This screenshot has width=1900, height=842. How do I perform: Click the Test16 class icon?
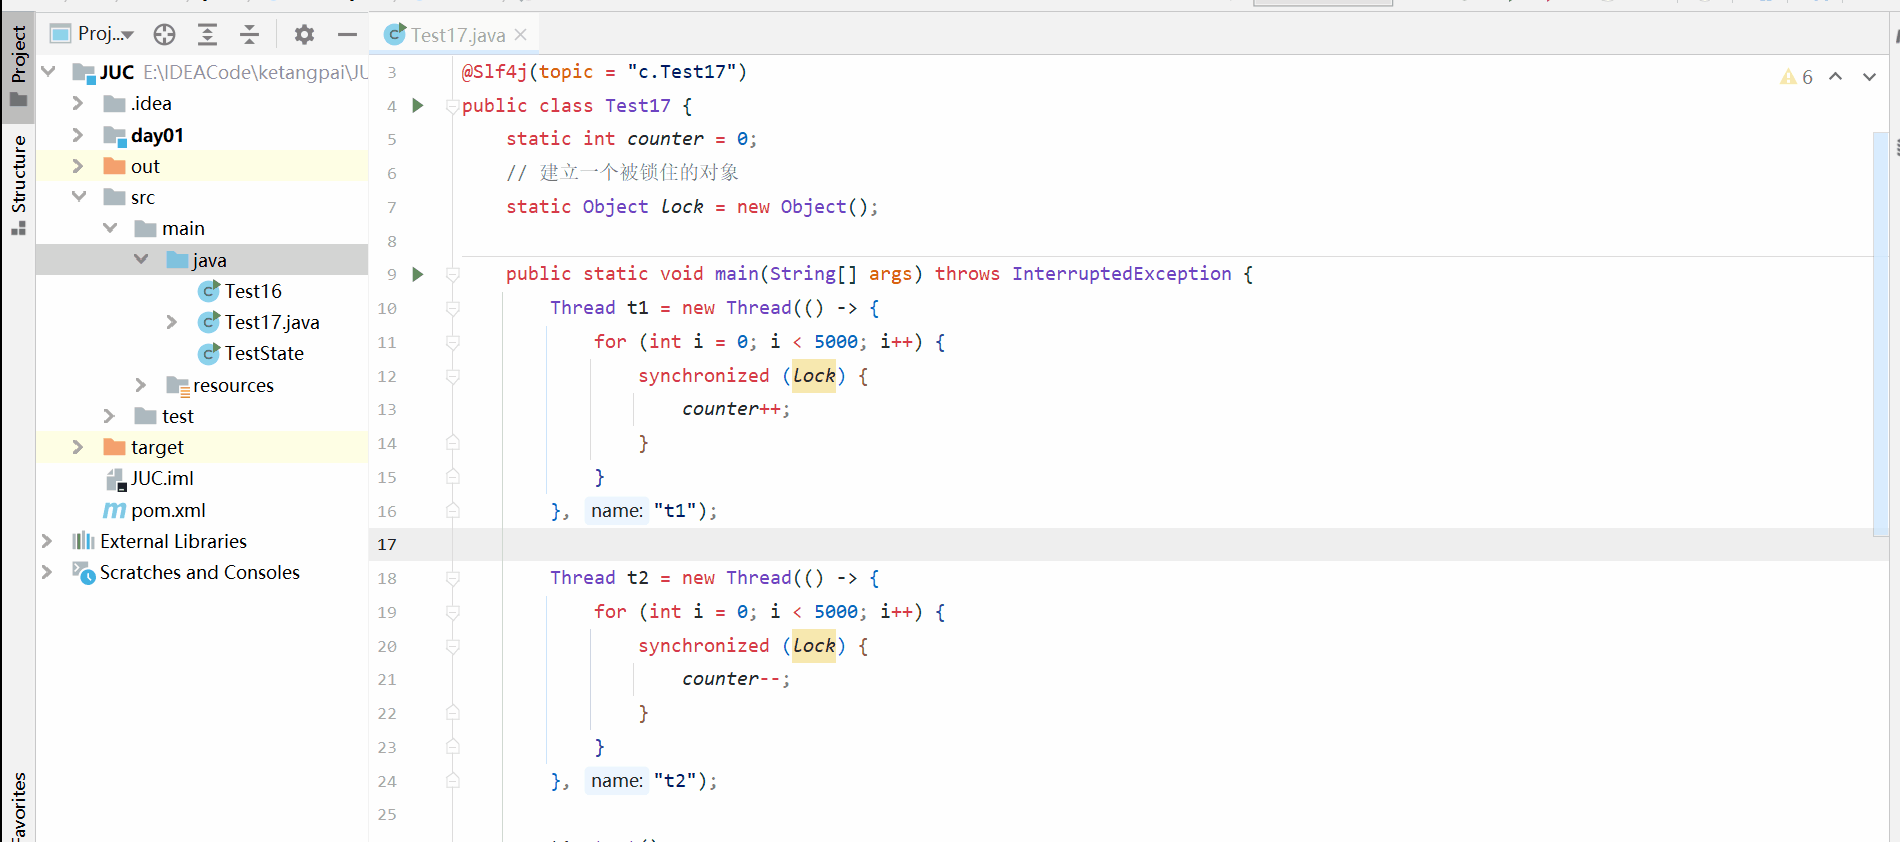(x=209, y=291)
